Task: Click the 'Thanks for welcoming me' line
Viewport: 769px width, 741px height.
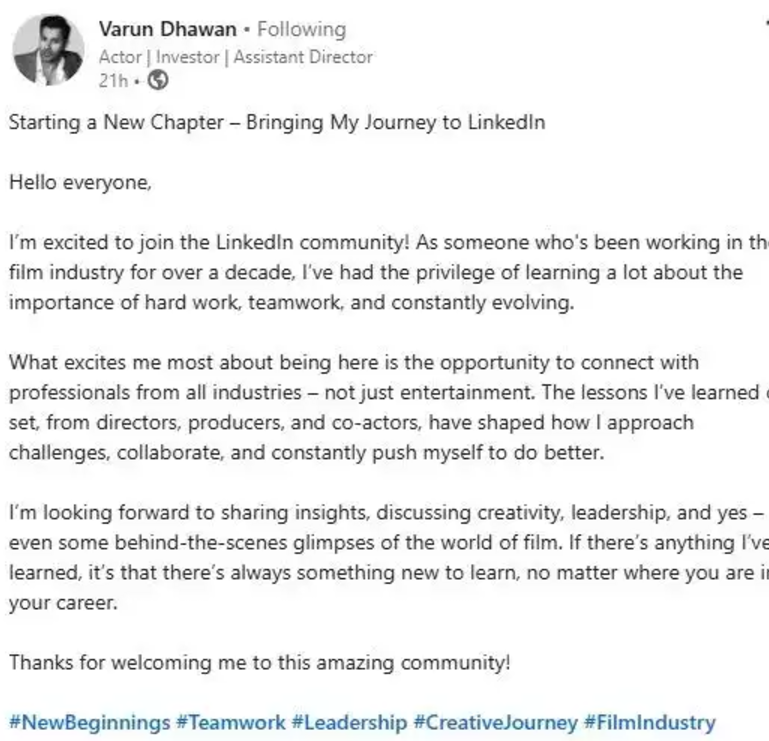Action: [x=259, y=662]
